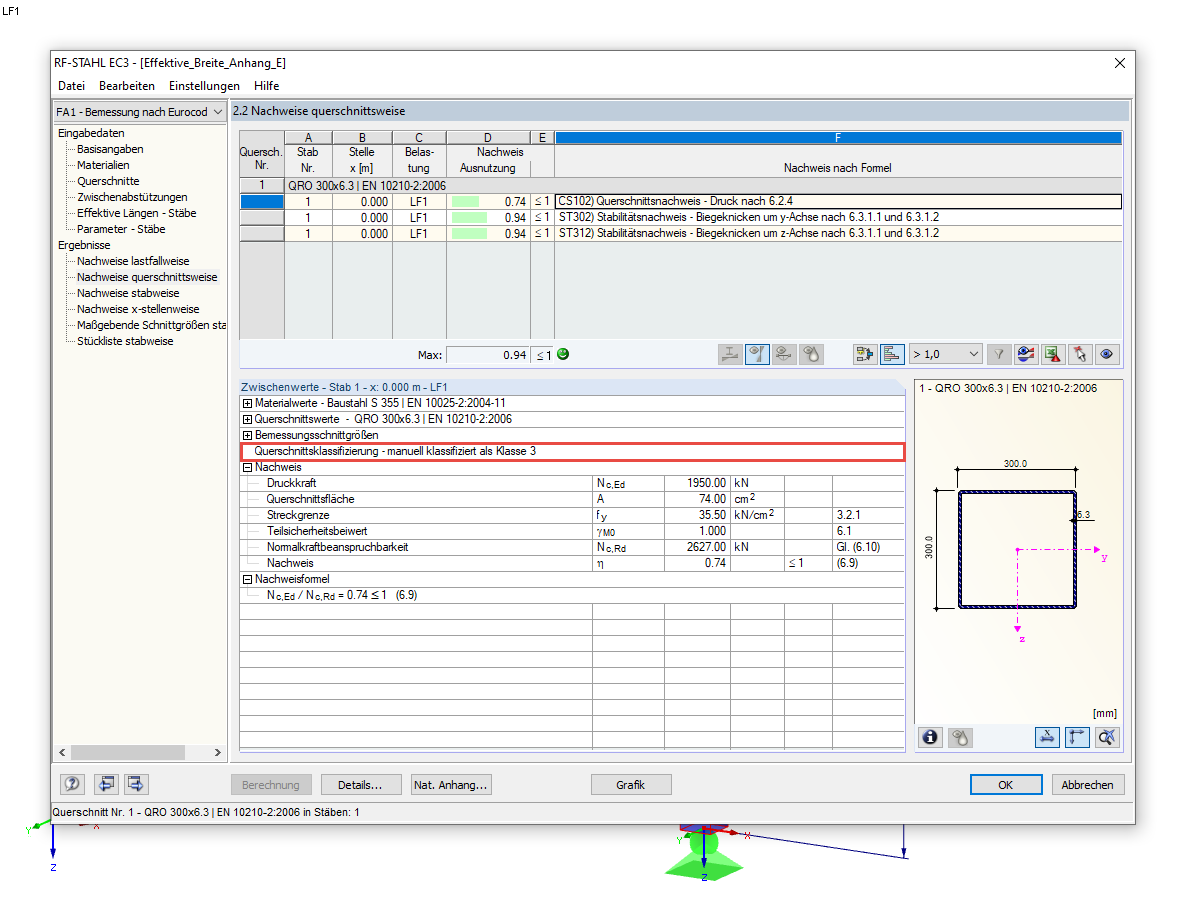
Task: Expand the Querschnittswerte section
Action: pos(248,419)
